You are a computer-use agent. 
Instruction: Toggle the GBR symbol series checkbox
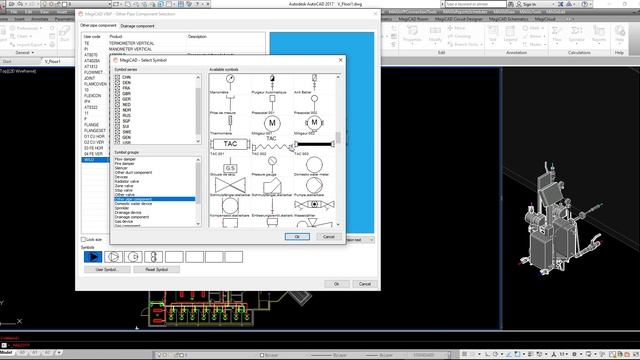pos(117,93)
